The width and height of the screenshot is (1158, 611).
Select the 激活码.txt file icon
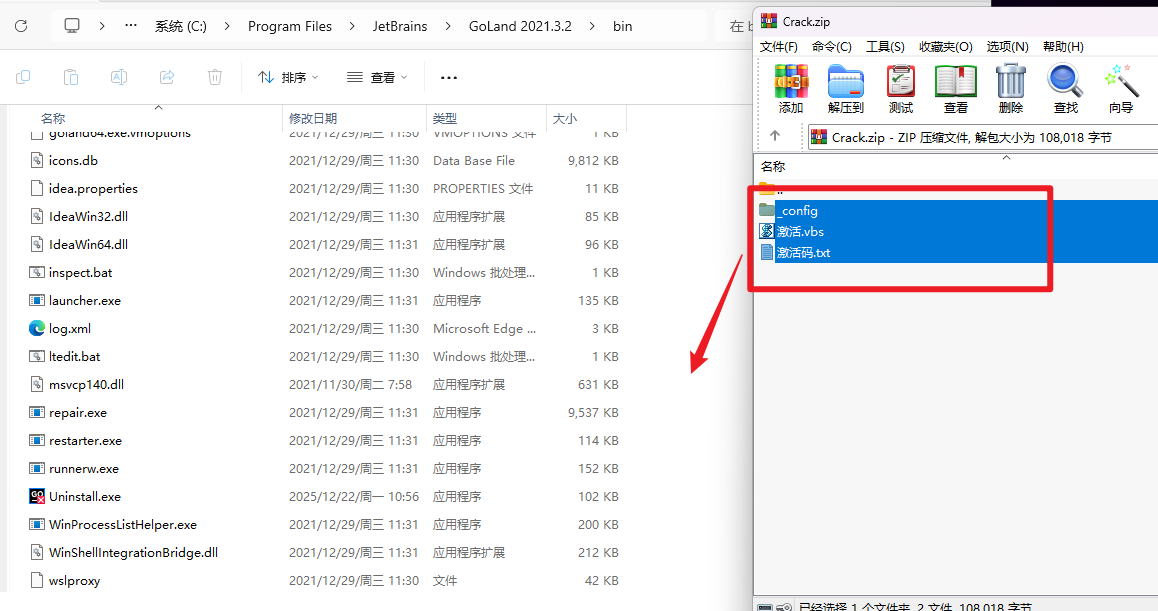pyautogui.click(x=767, y=253)
